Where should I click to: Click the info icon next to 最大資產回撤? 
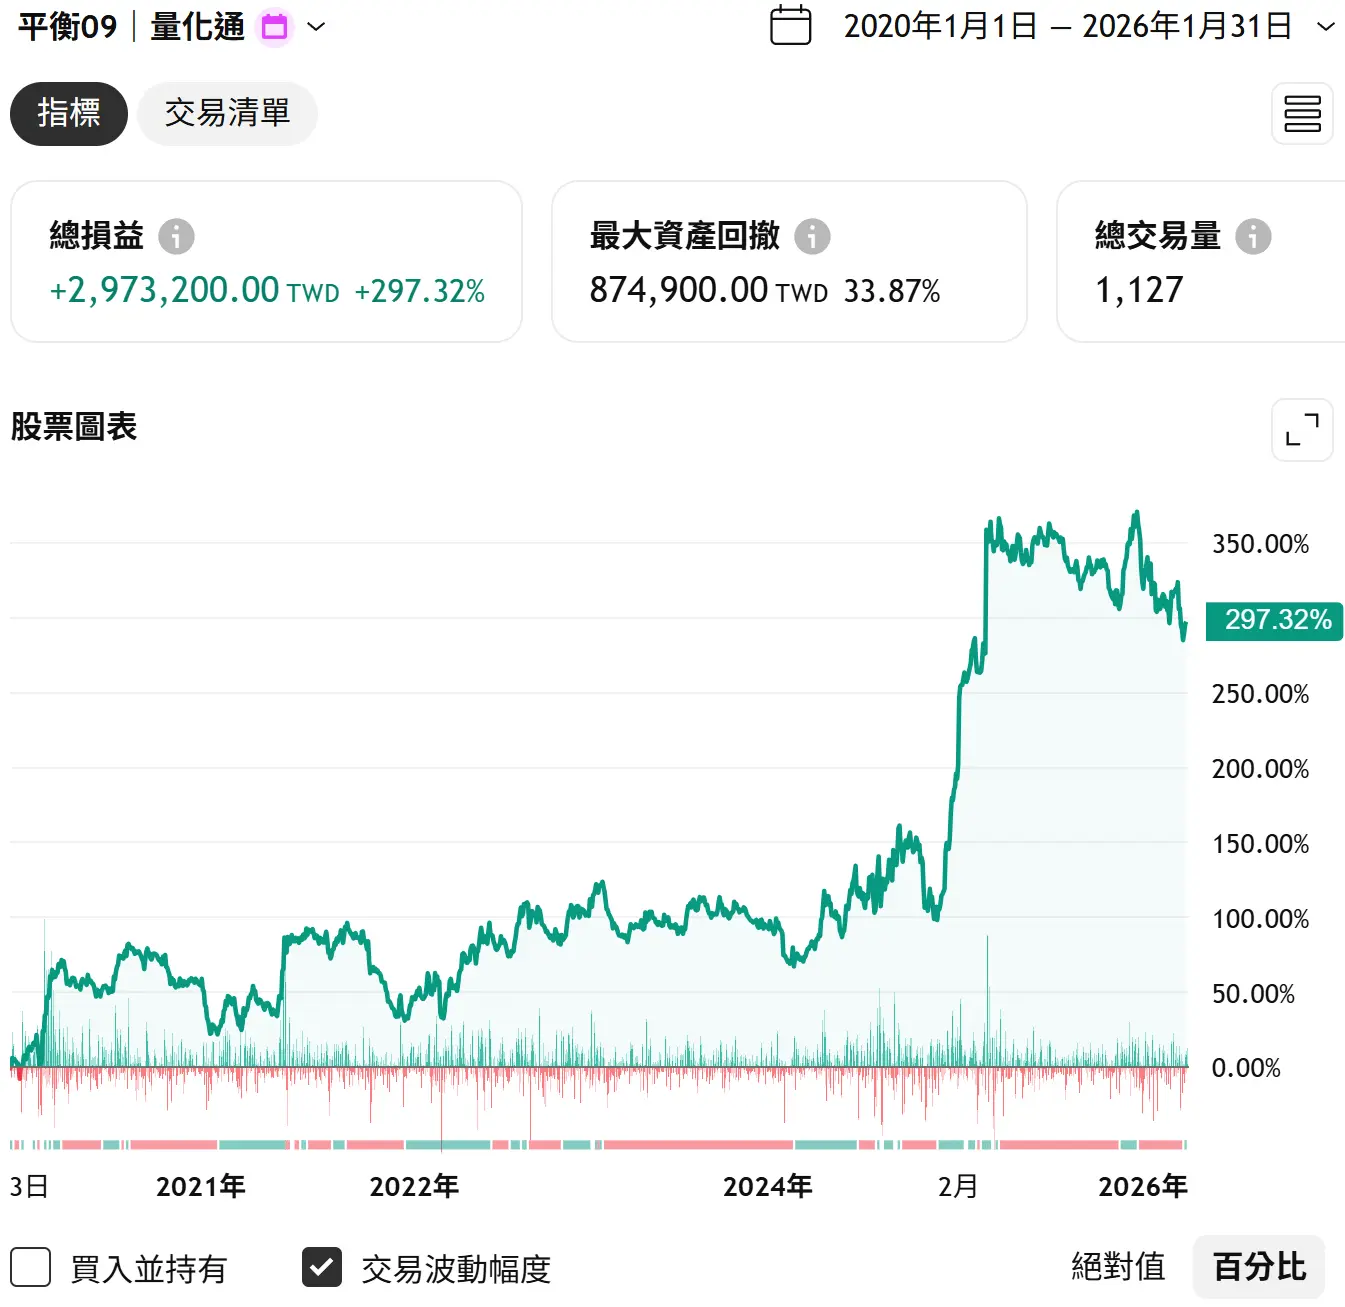[x=812, y=237]
